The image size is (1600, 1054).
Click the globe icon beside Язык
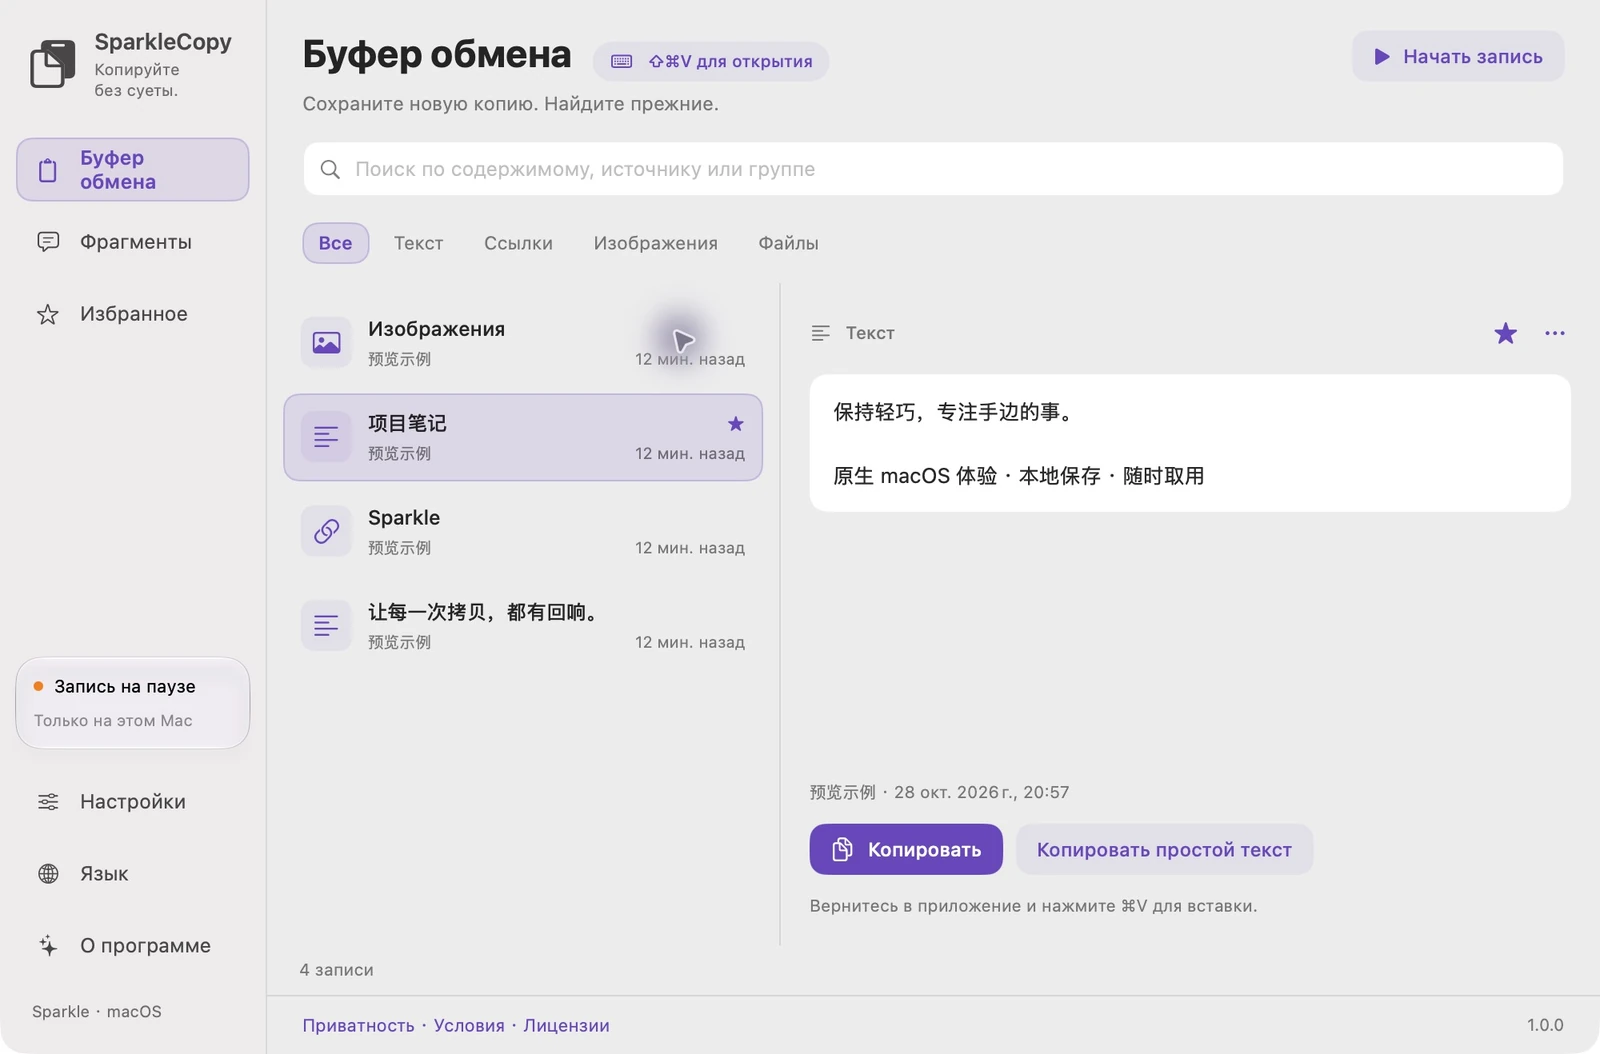pyautogui.click(x=48, y=874)
